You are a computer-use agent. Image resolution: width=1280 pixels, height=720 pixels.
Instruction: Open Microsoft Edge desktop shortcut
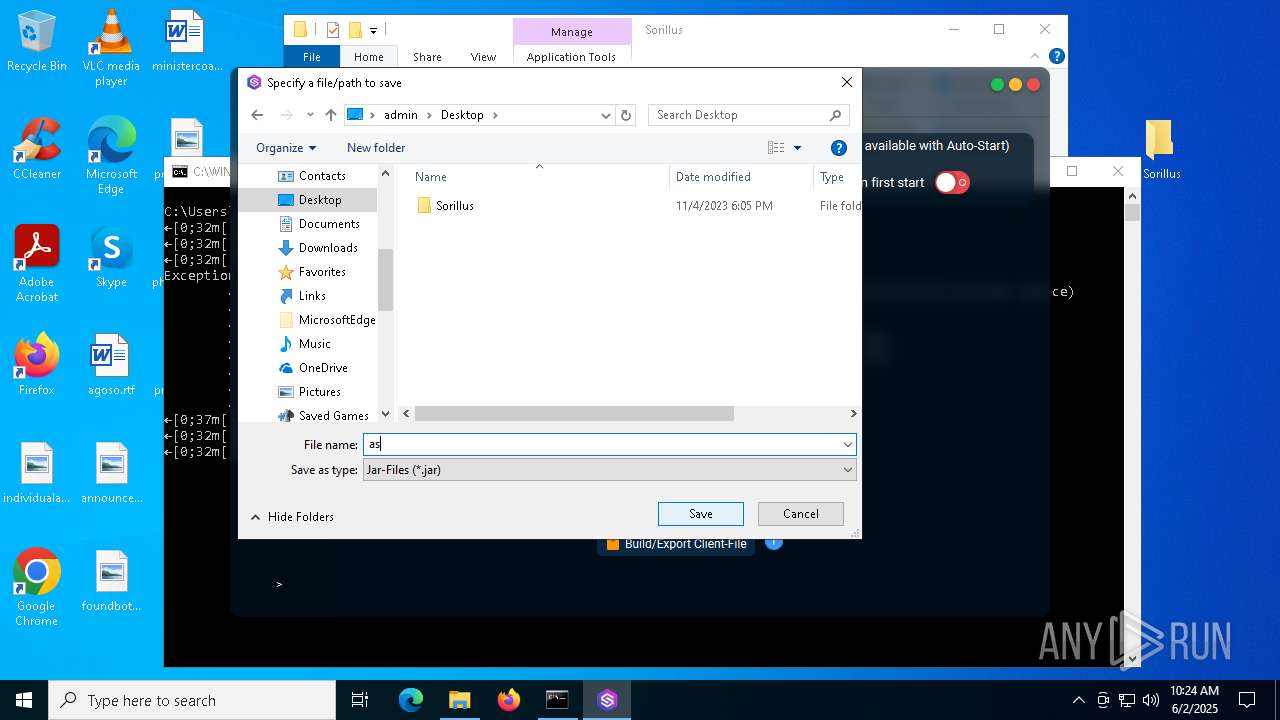tap(111, 157)
